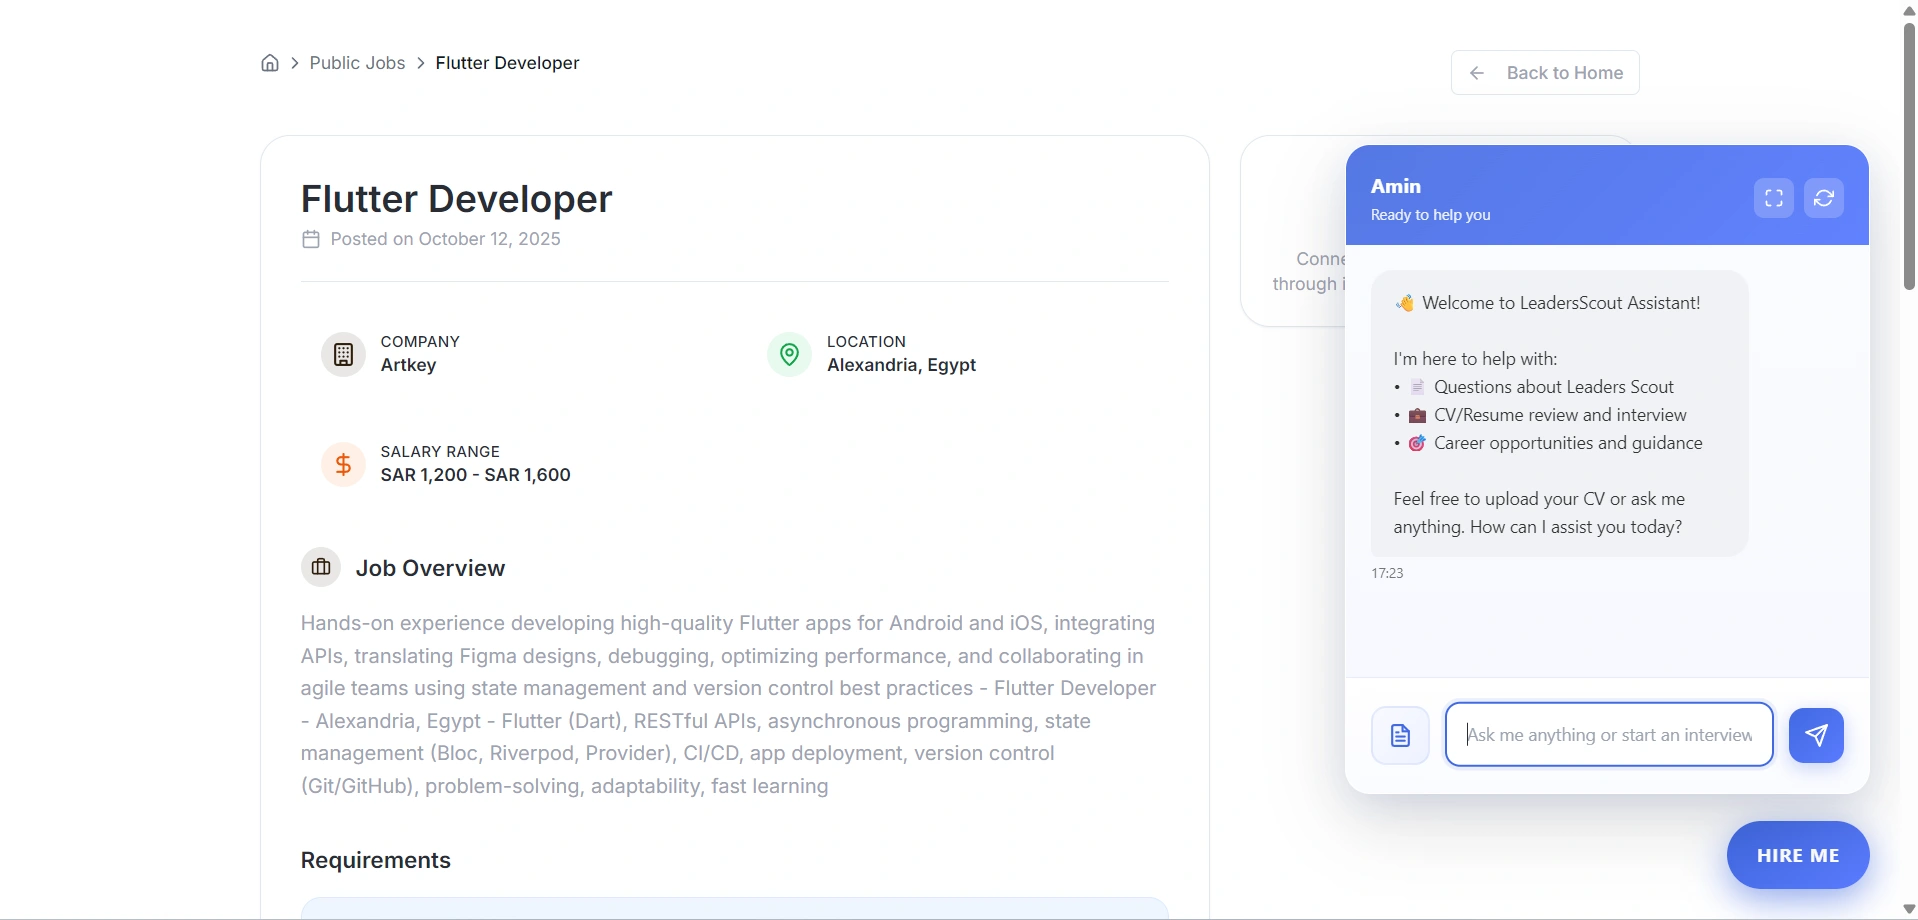Image resolution: width=1918 pixels, height=920 pixels.
Task: Click the scrollbar down arrow
Action: (x=1909, y=910)
